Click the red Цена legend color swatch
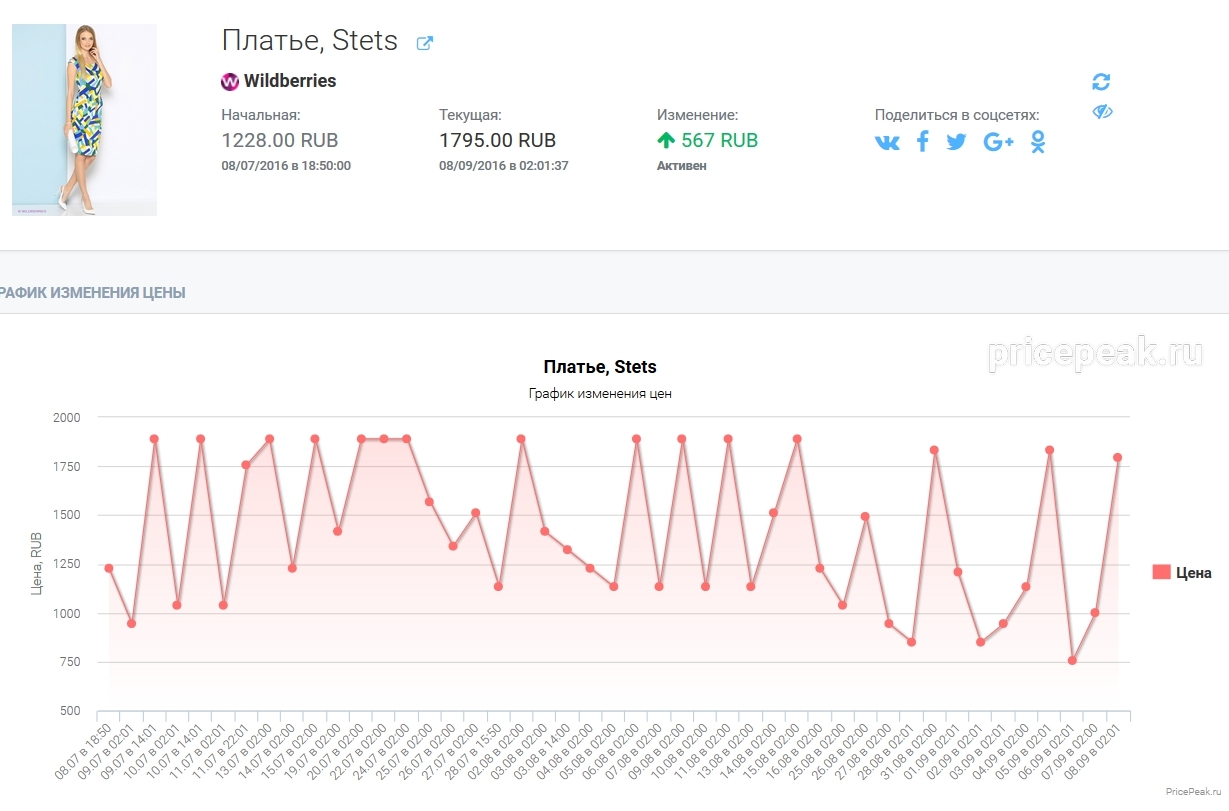This screenshot has width=1229, height=811. (x=1161, y=573)
